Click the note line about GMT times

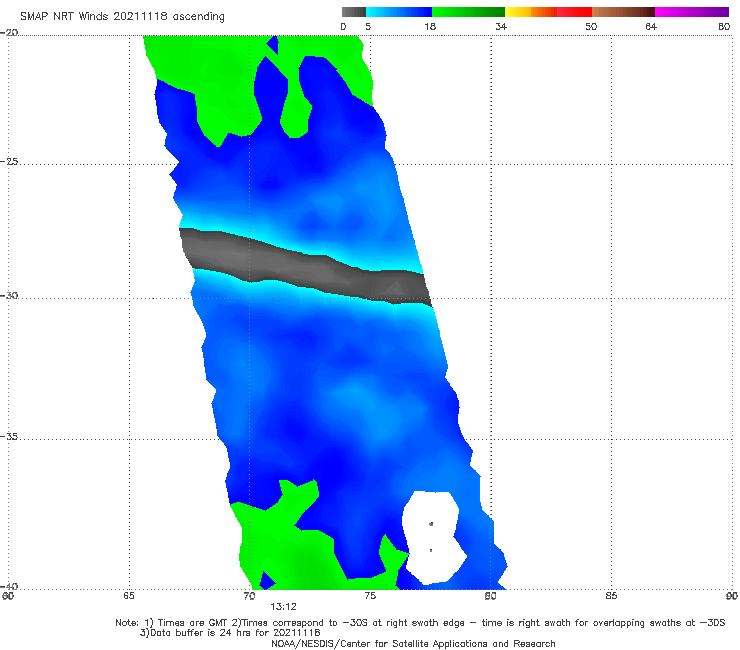point(420,623)
